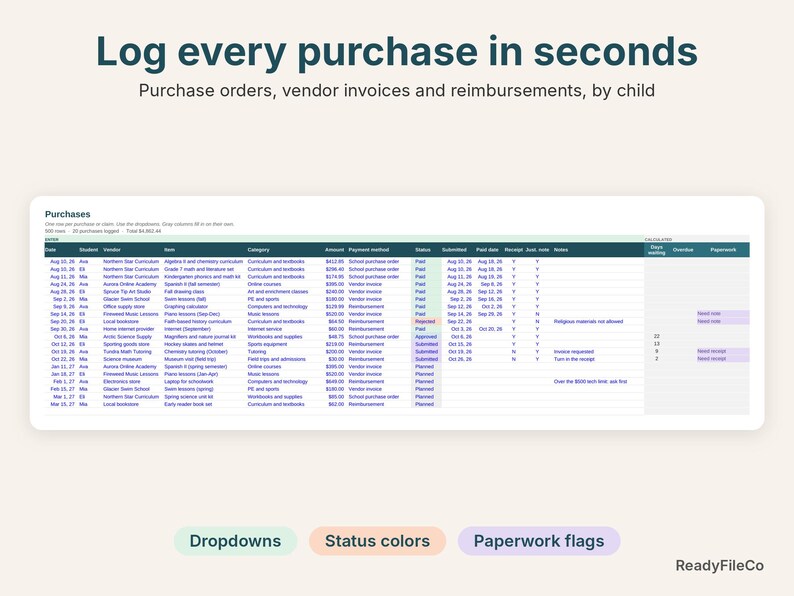Viewport: 794px width, 596px height.
Task: Click the Tutoring category cell
Action: click(257, 351)
